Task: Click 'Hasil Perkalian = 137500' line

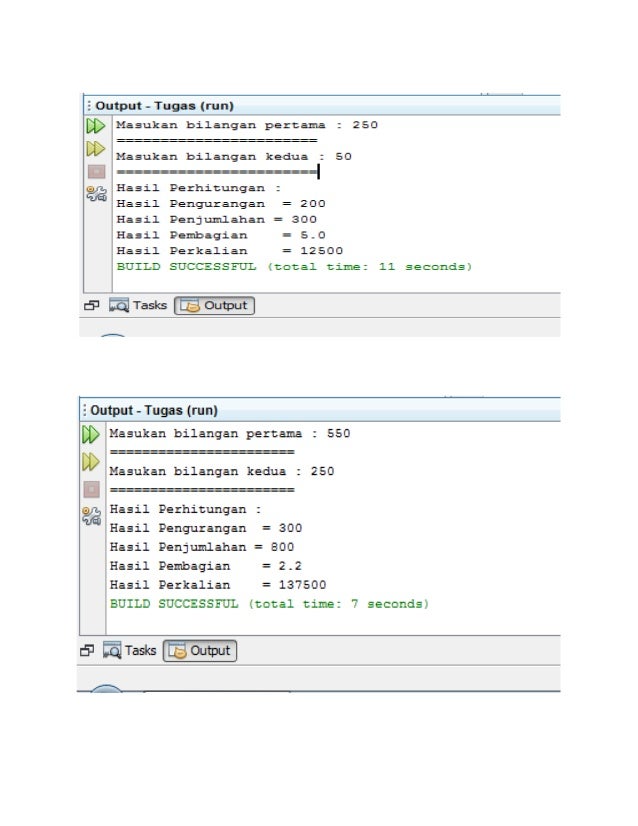Action: (218, 585)
